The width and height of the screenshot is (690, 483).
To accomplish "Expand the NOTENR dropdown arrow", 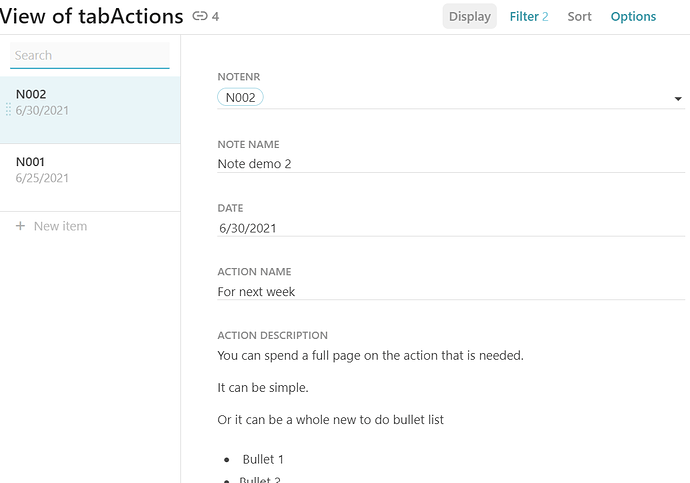I will (x=678, y=99).
